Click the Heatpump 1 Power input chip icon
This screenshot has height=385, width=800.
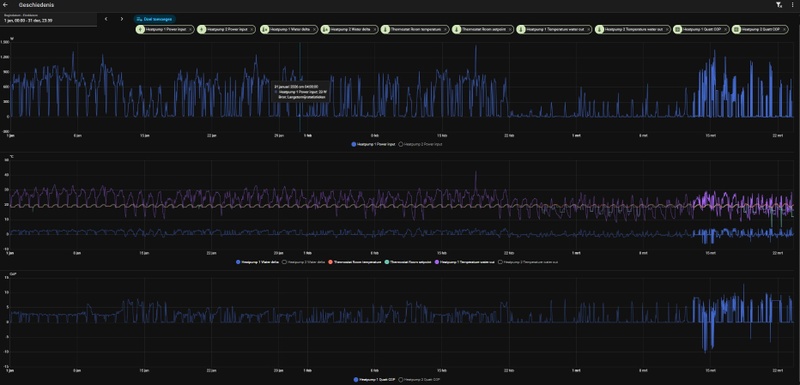(141, 30)
